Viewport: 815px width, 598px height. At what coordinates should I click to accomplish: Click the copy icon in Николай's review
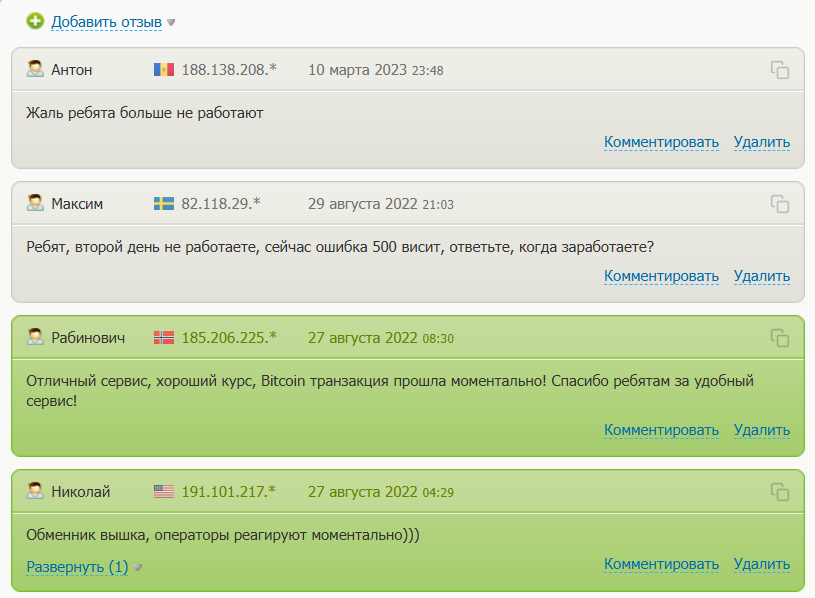(780, 491)
